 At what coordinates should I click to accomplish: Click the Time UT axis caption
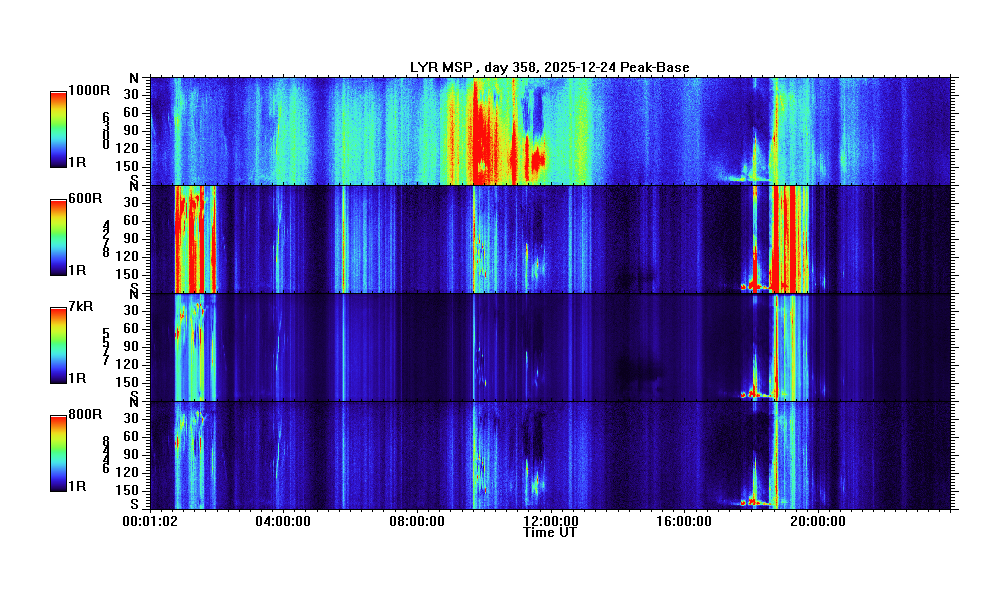[x=550, y=533]
